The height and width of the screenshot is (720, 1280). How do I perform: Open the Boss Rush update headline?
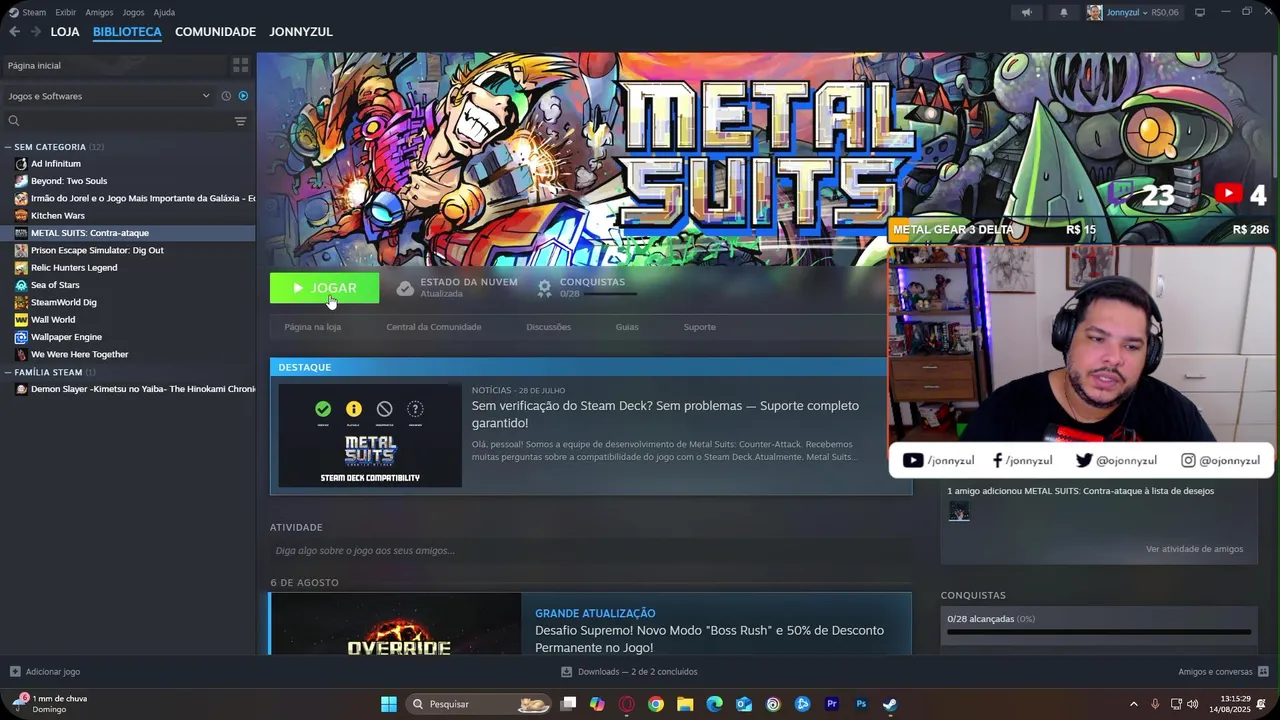(709, 639)
